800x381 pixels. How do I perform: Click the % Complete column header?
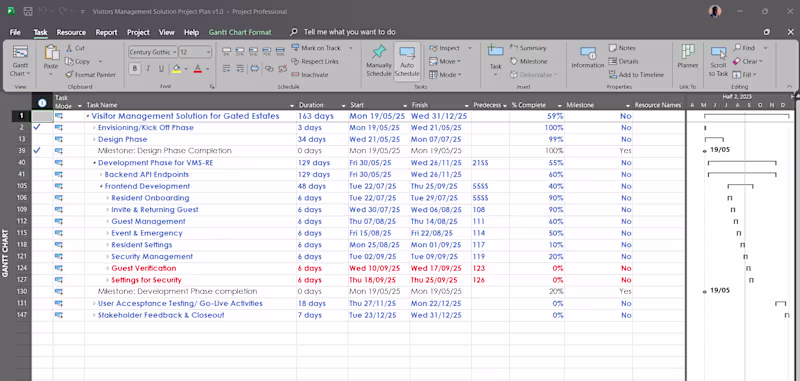click(x=537, y=105)
